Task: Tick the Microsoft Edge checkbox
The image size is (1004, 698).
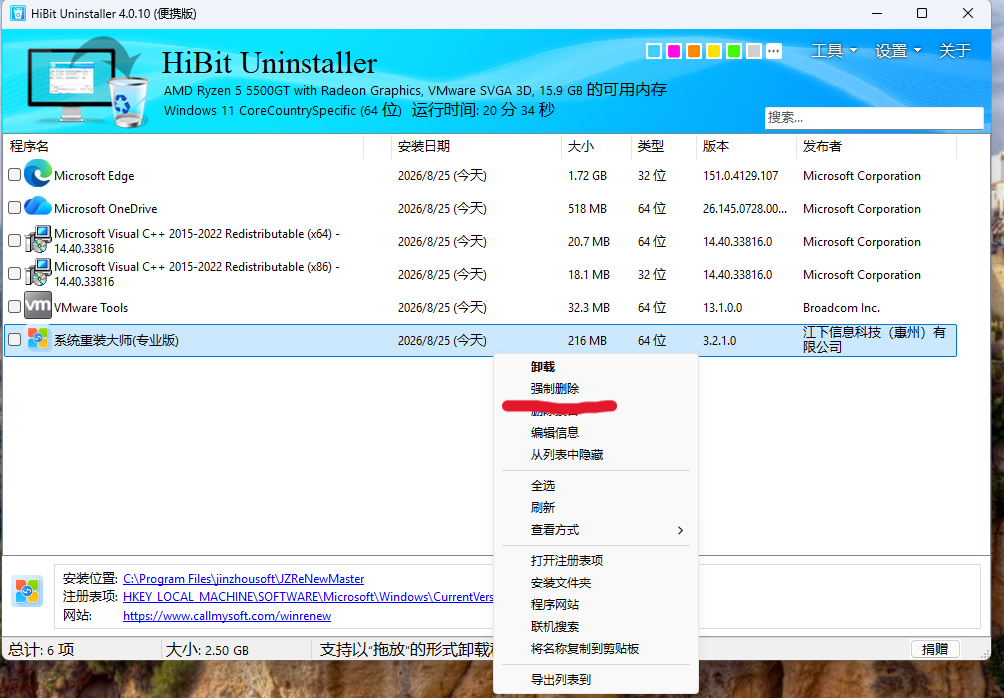Action: [x=15, y=175]
